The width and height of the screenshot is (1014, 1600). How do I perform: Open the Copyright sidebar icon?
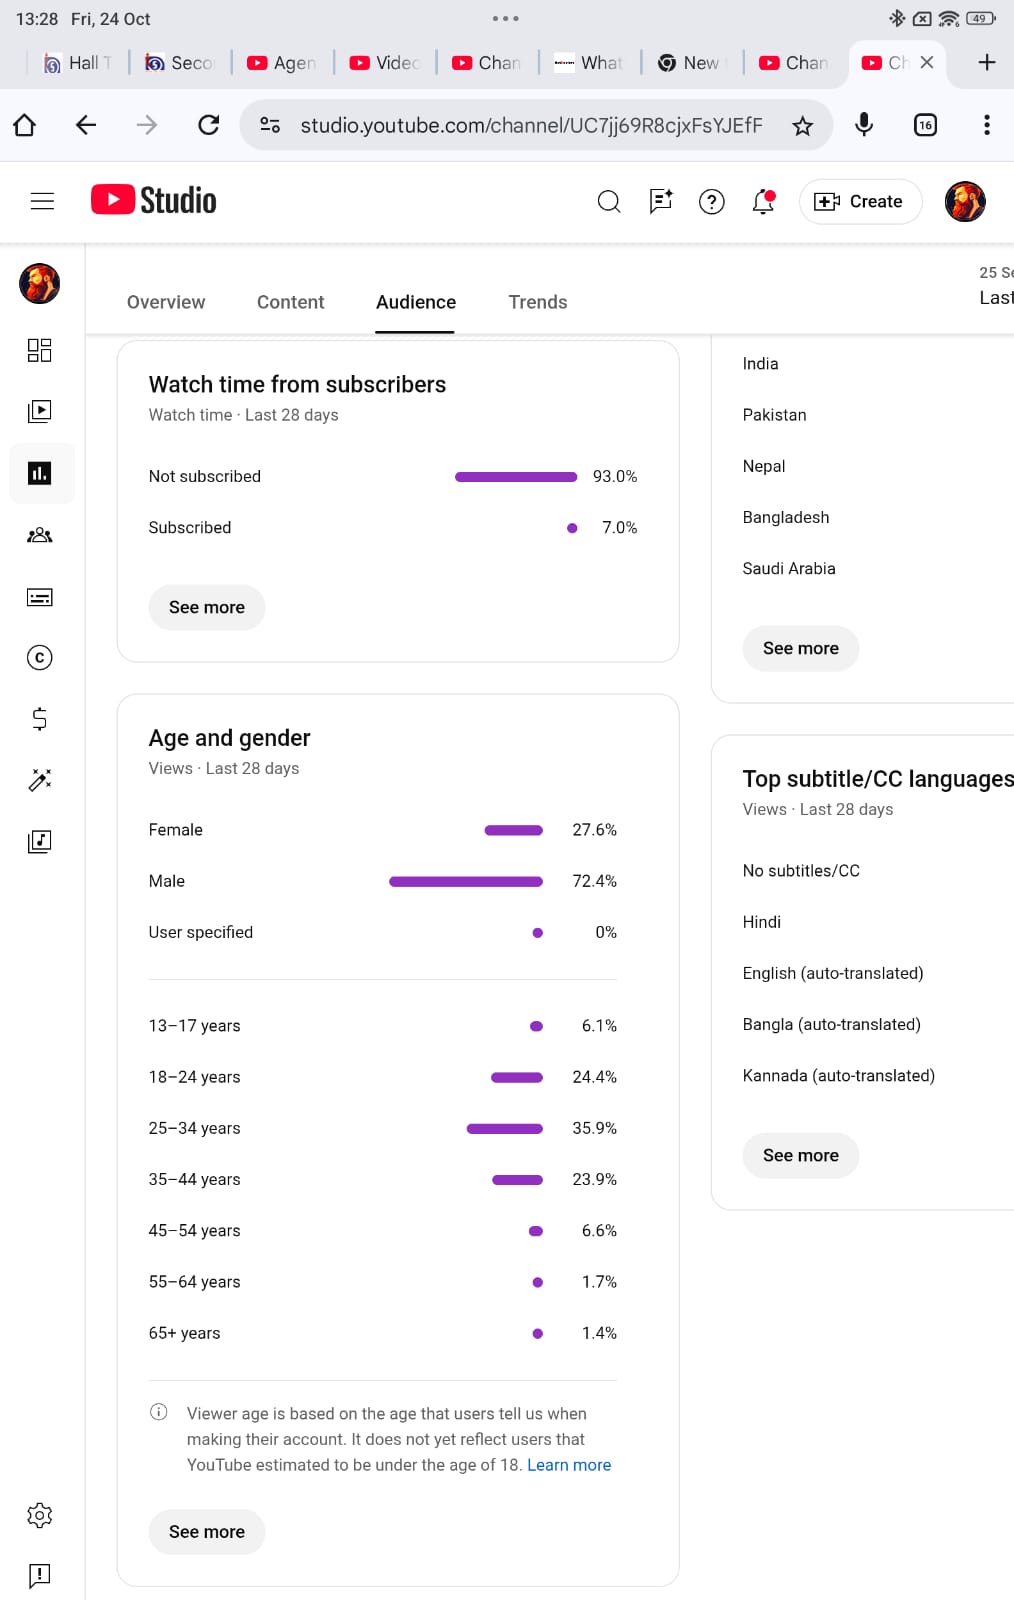[x=40, y=657]
